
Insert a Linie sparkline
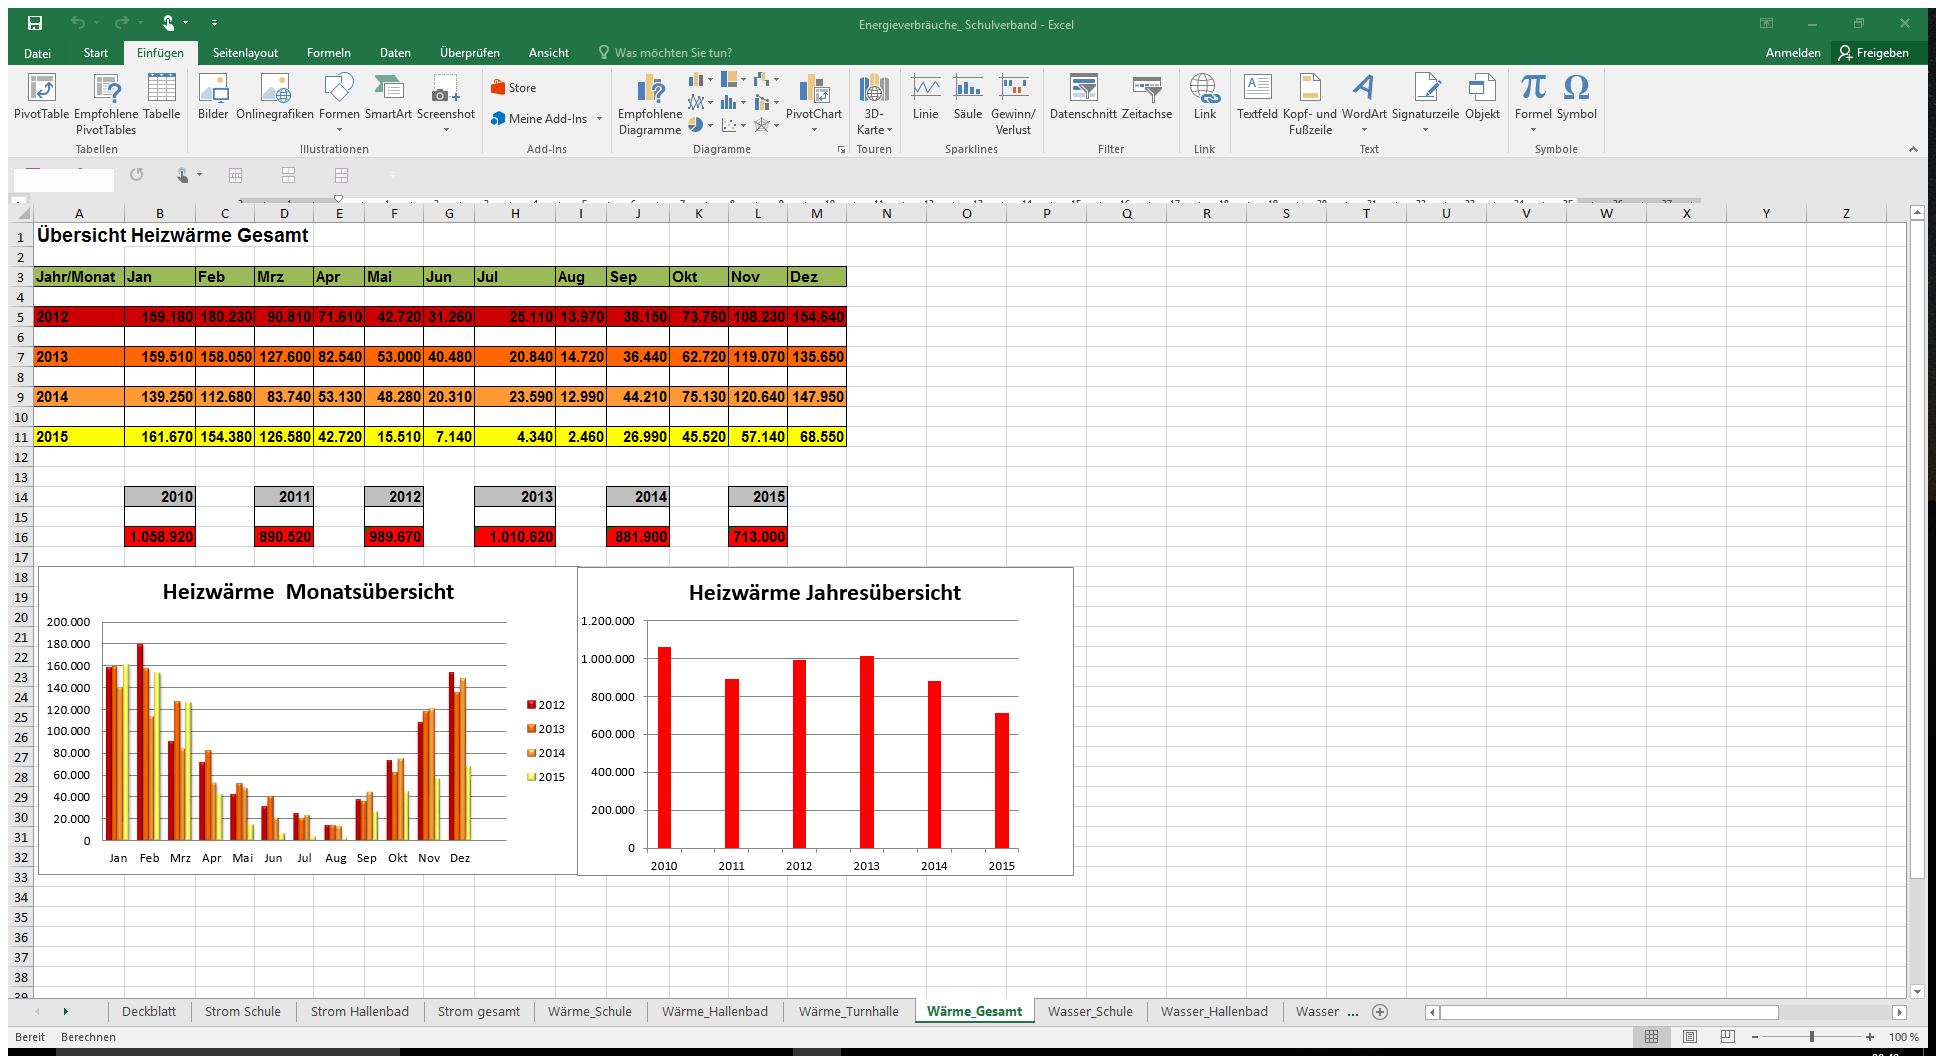pos(926,98)
